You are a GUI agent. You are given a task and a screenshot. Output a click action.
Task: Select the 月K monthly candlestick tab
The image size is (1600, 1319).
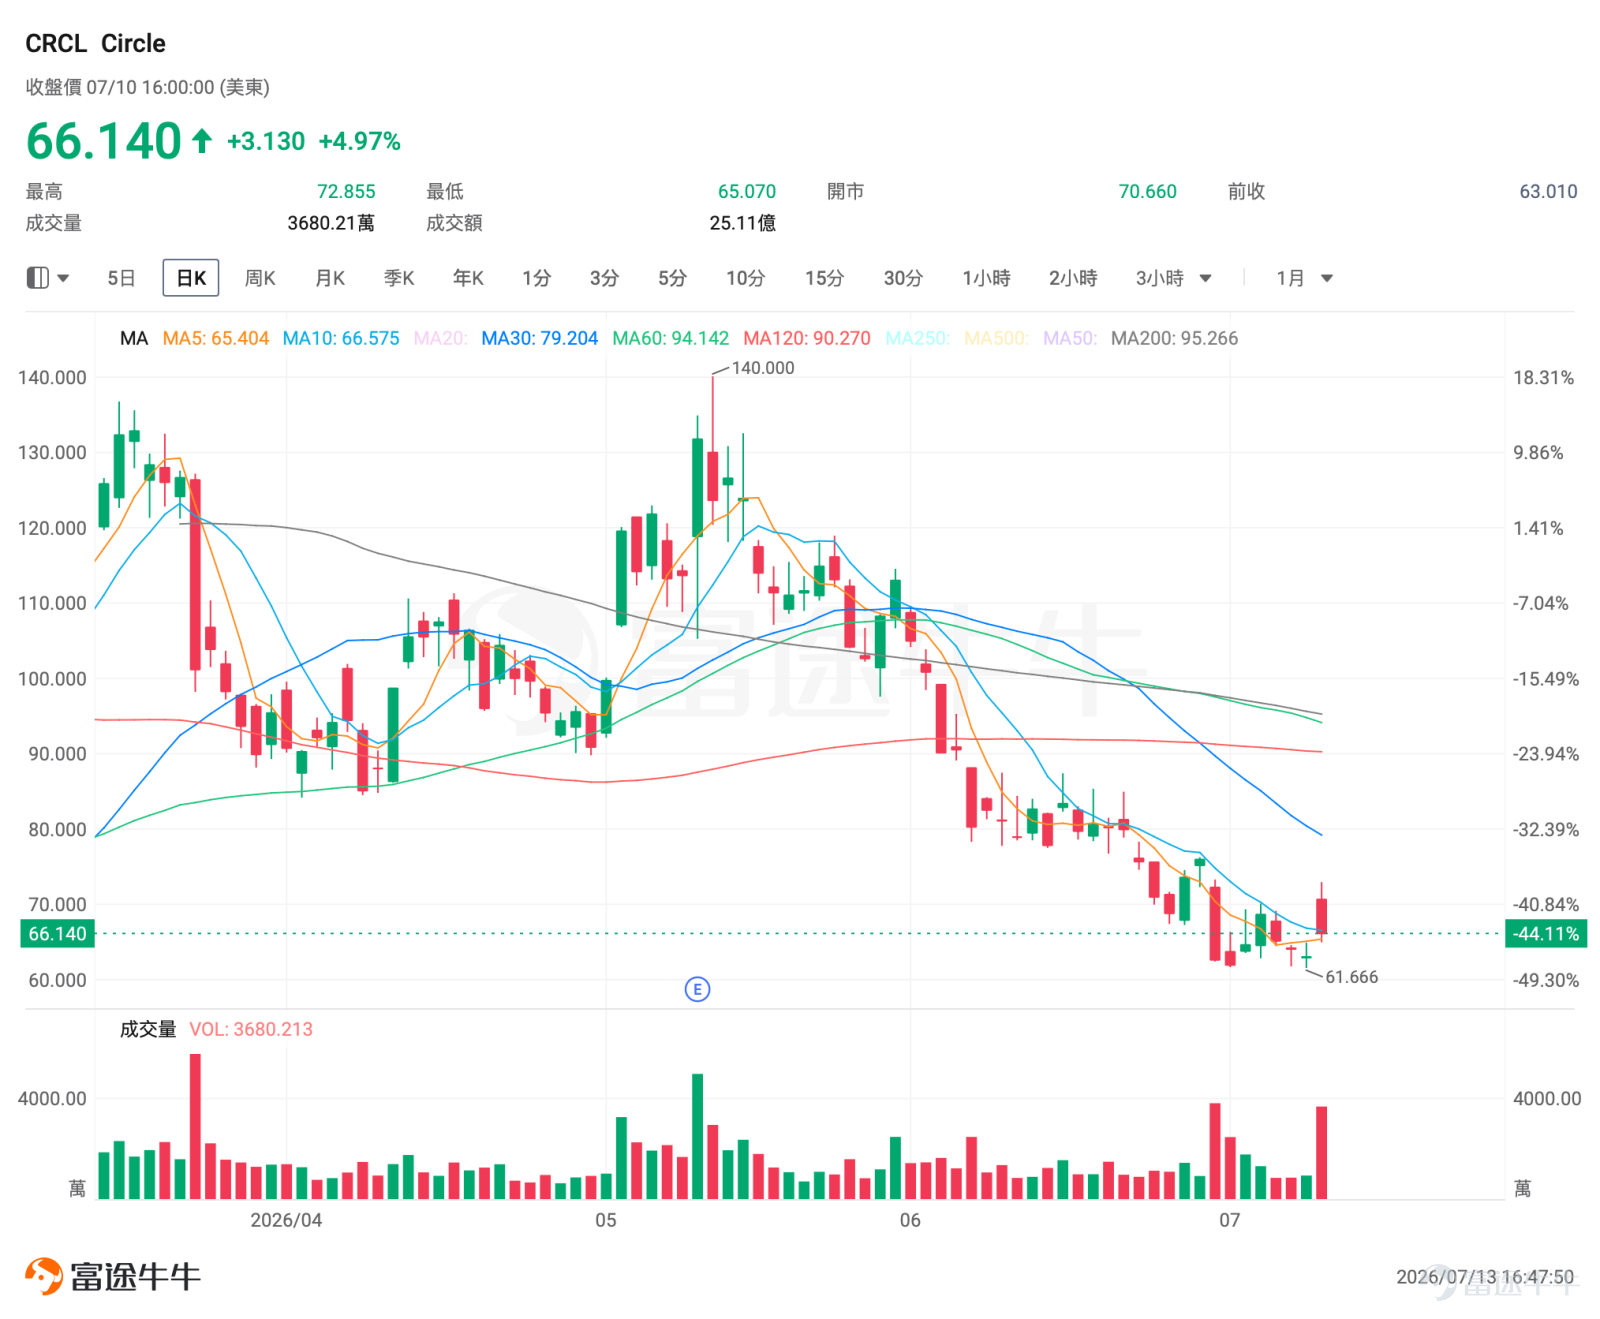click(330, 278)
